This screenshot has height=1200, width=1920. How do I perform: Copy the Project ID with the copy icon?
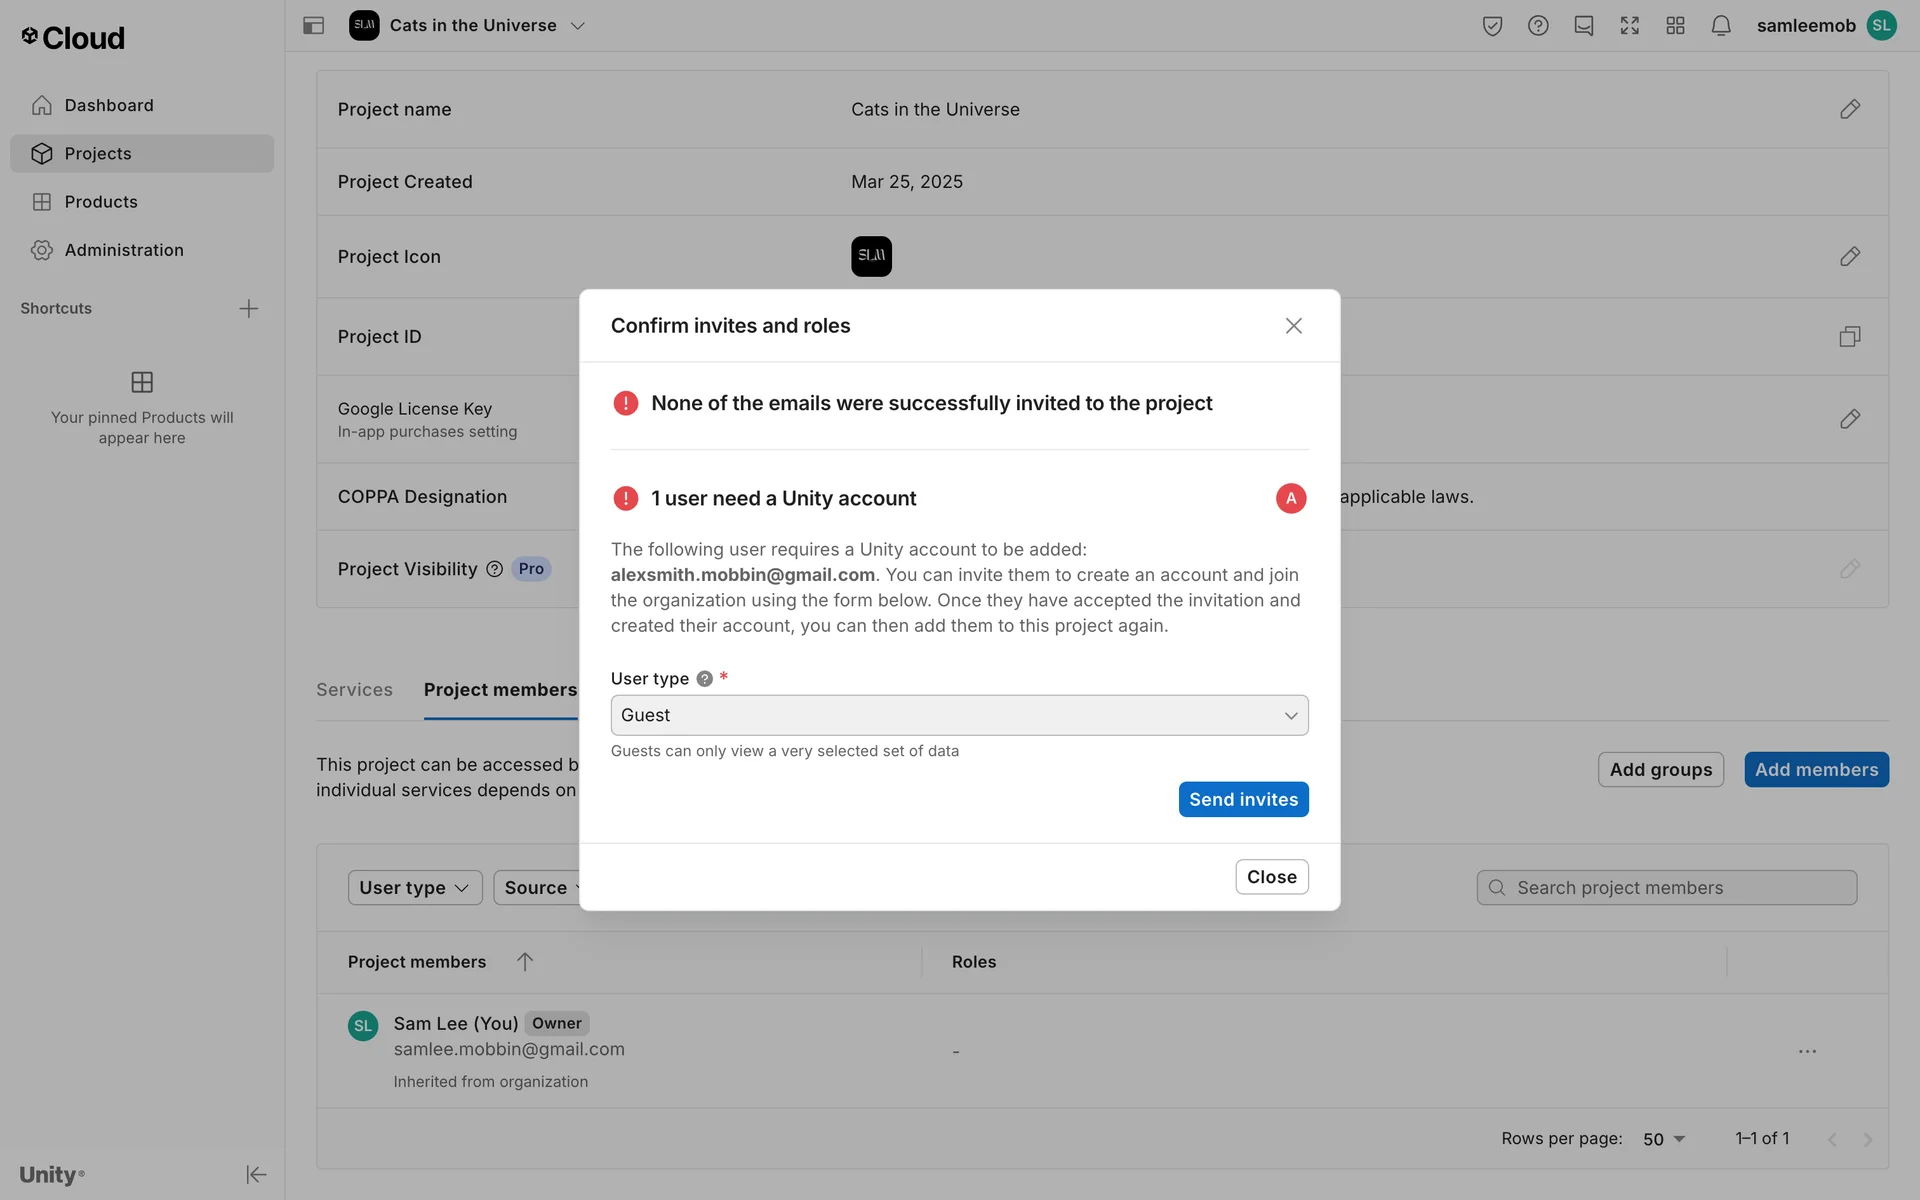[1849, 337]
